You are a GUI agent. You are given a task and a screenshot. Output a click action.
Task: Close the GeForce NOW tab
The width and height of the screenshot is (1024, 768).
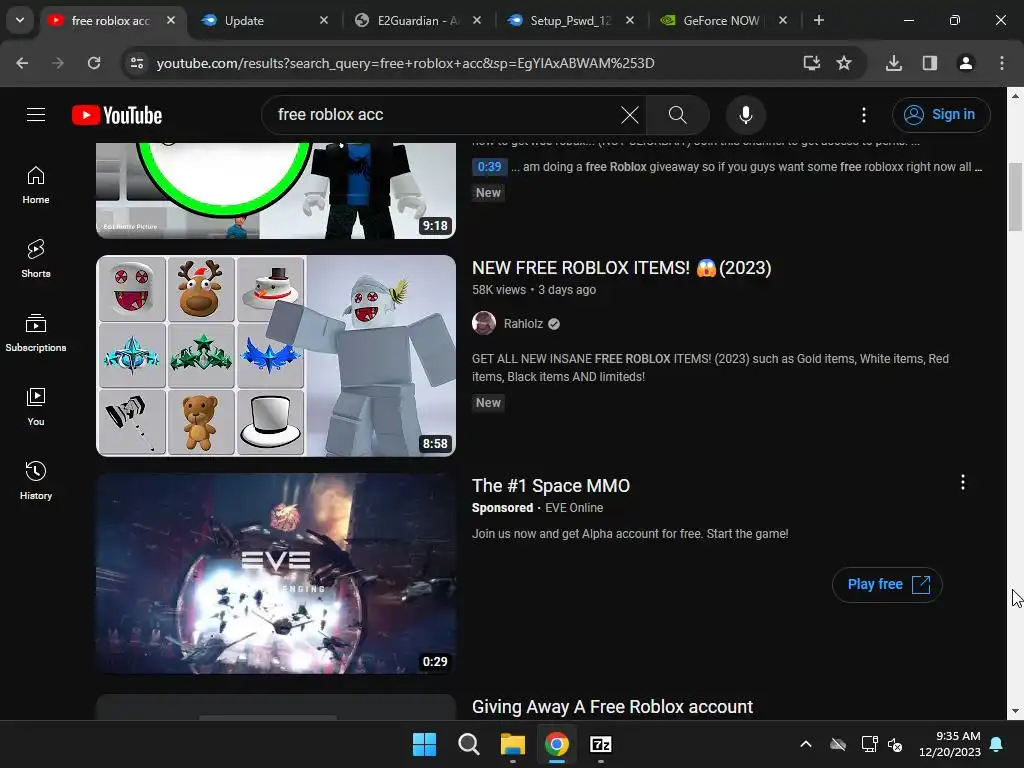coord(783,21)
